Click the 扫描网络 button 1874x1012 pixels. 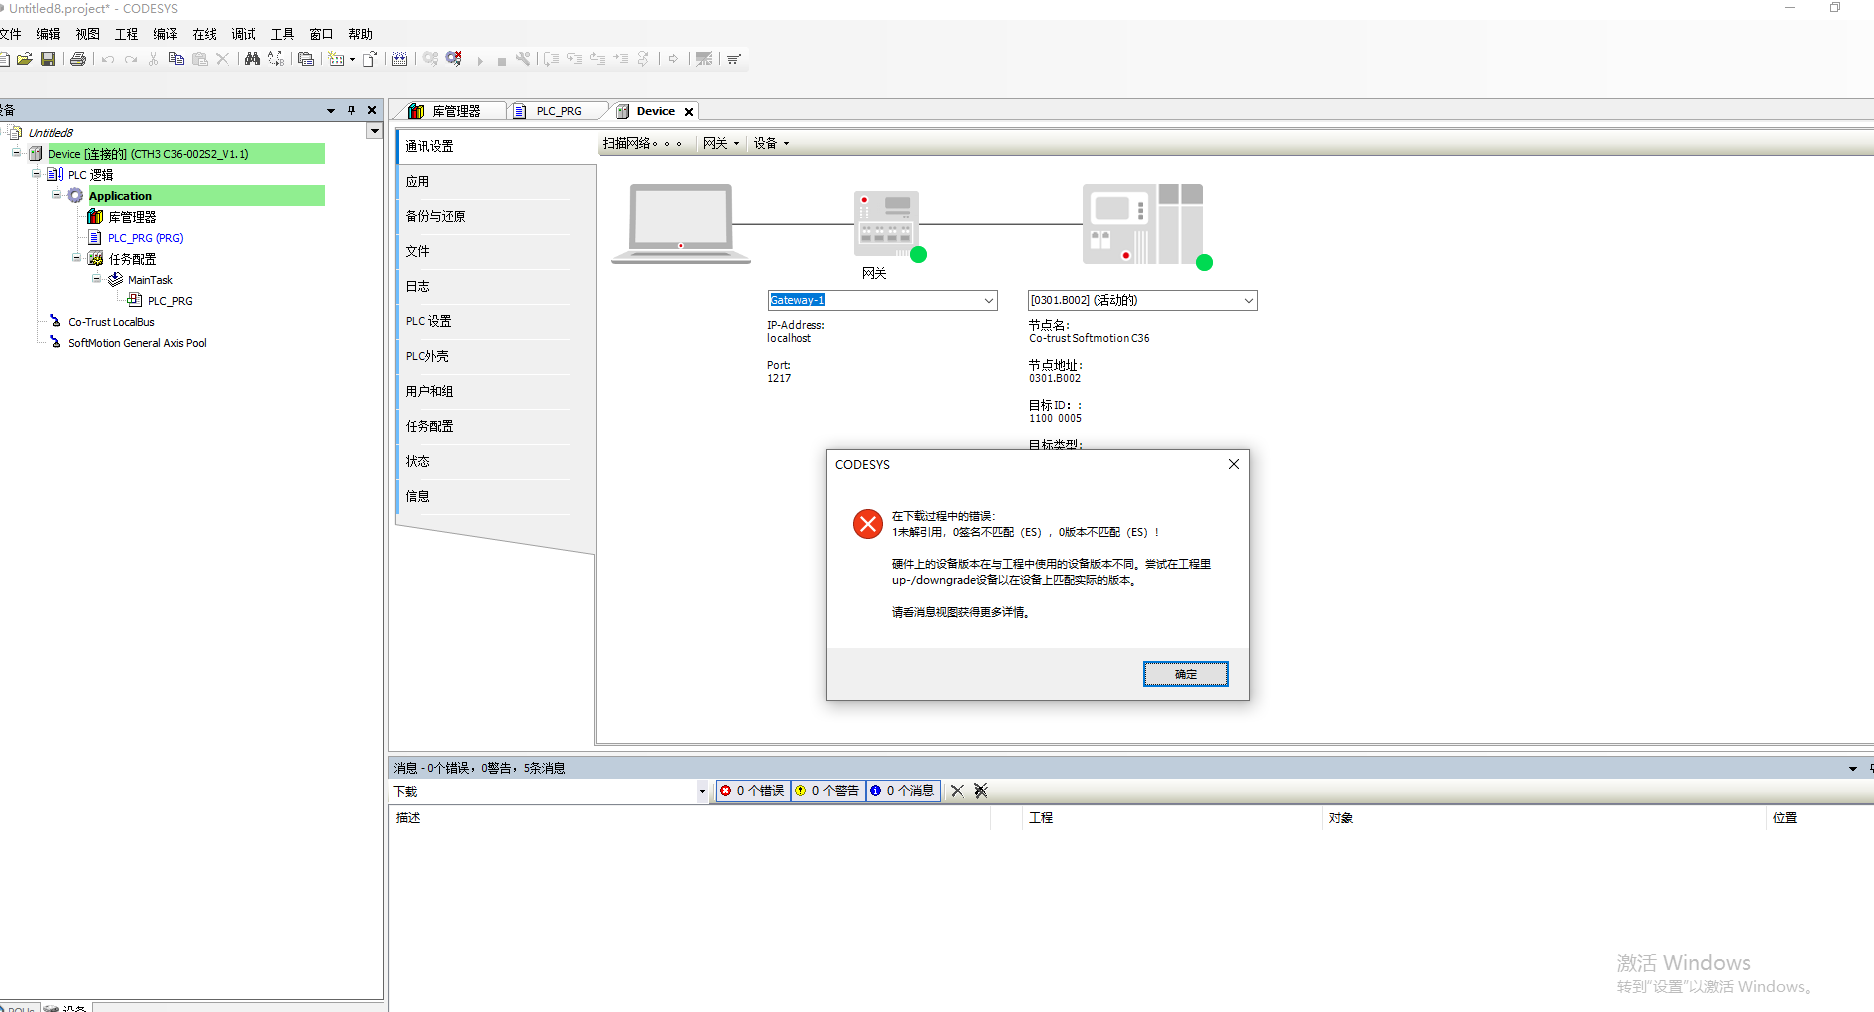643,143
